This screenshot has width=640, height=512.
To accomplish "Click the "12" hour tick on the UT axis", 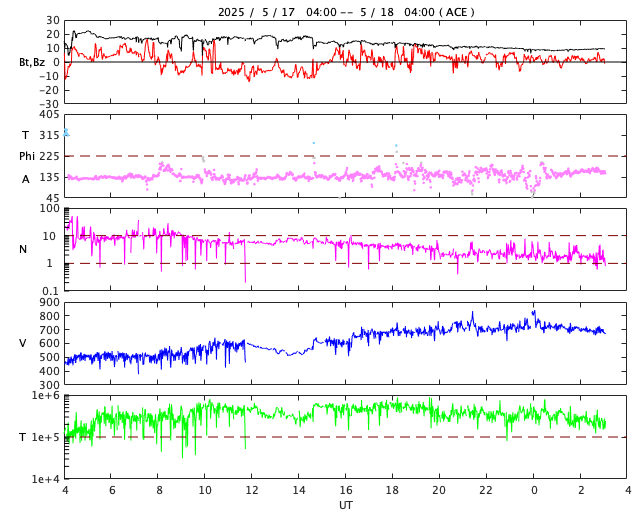I will coord(252,490).
